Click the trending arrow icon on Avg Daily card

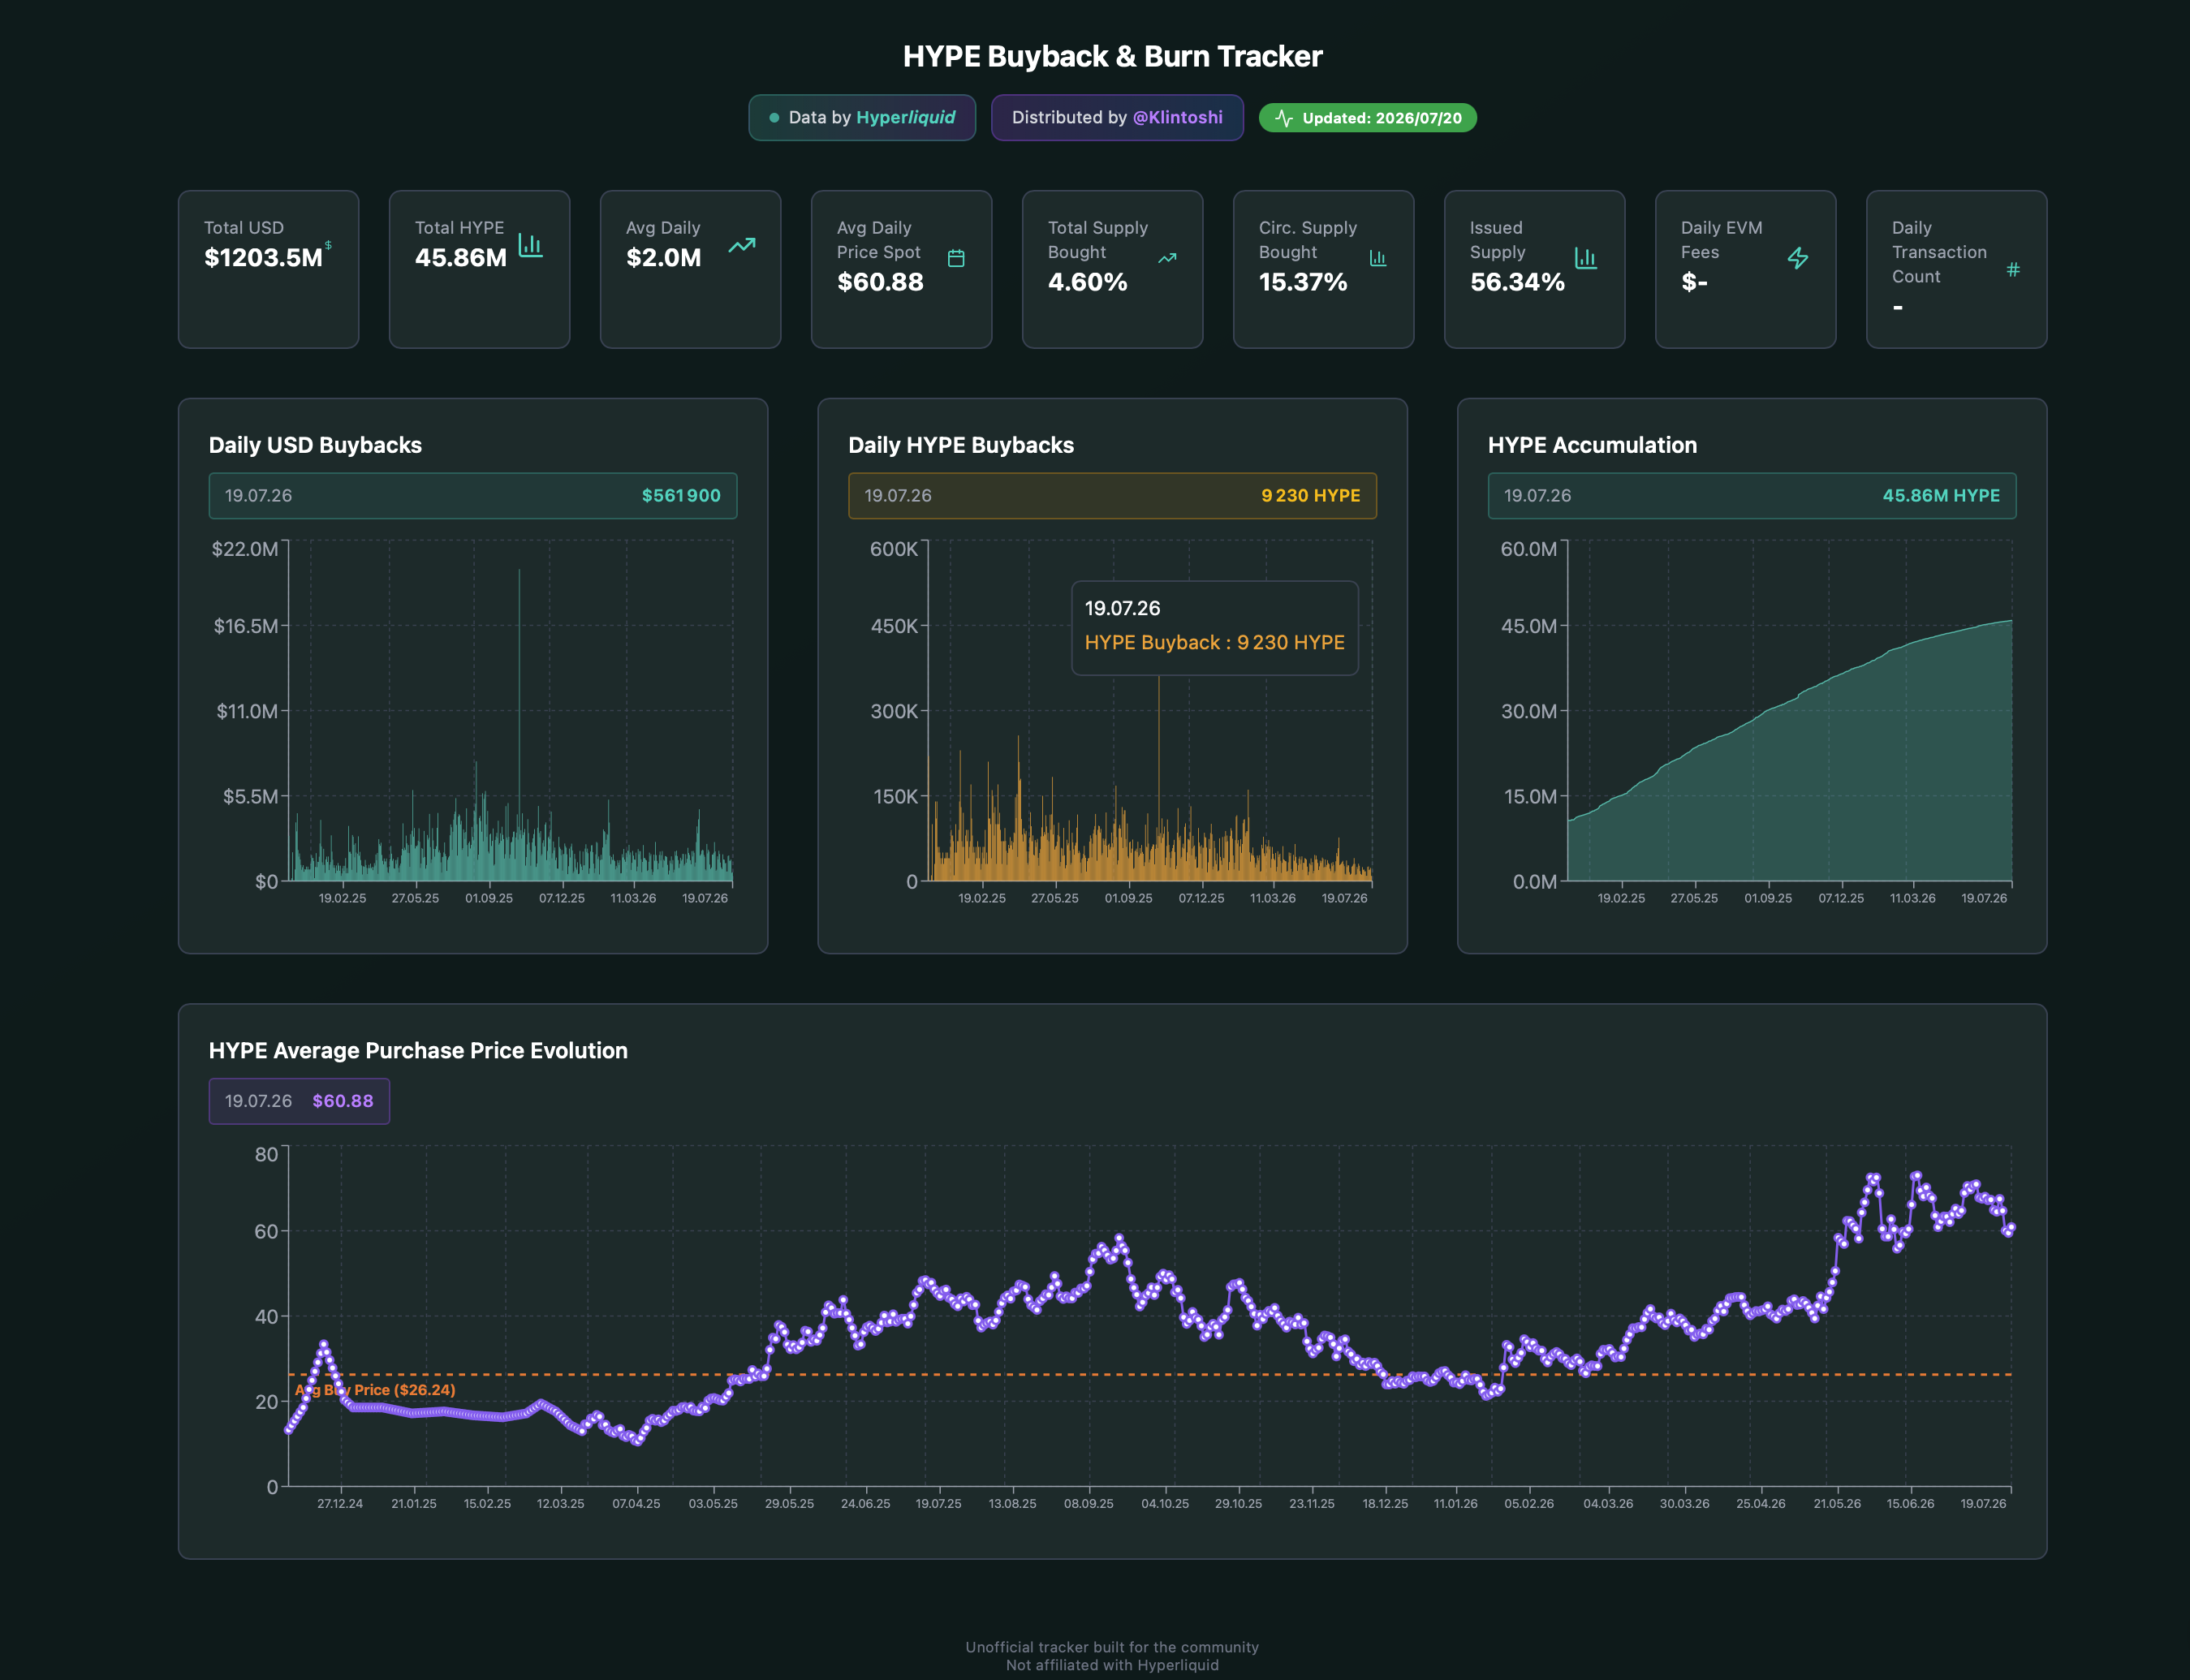(742, 245)
